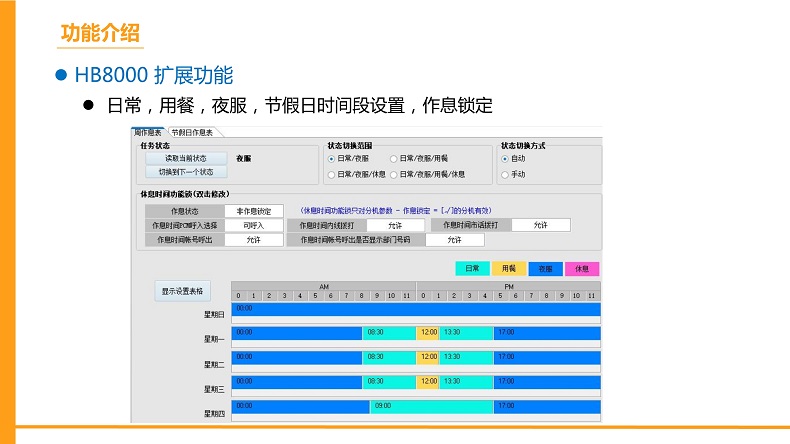Click the HB8000 扩展功能 heading
The image size is (790, 444).
pos(154,75)
